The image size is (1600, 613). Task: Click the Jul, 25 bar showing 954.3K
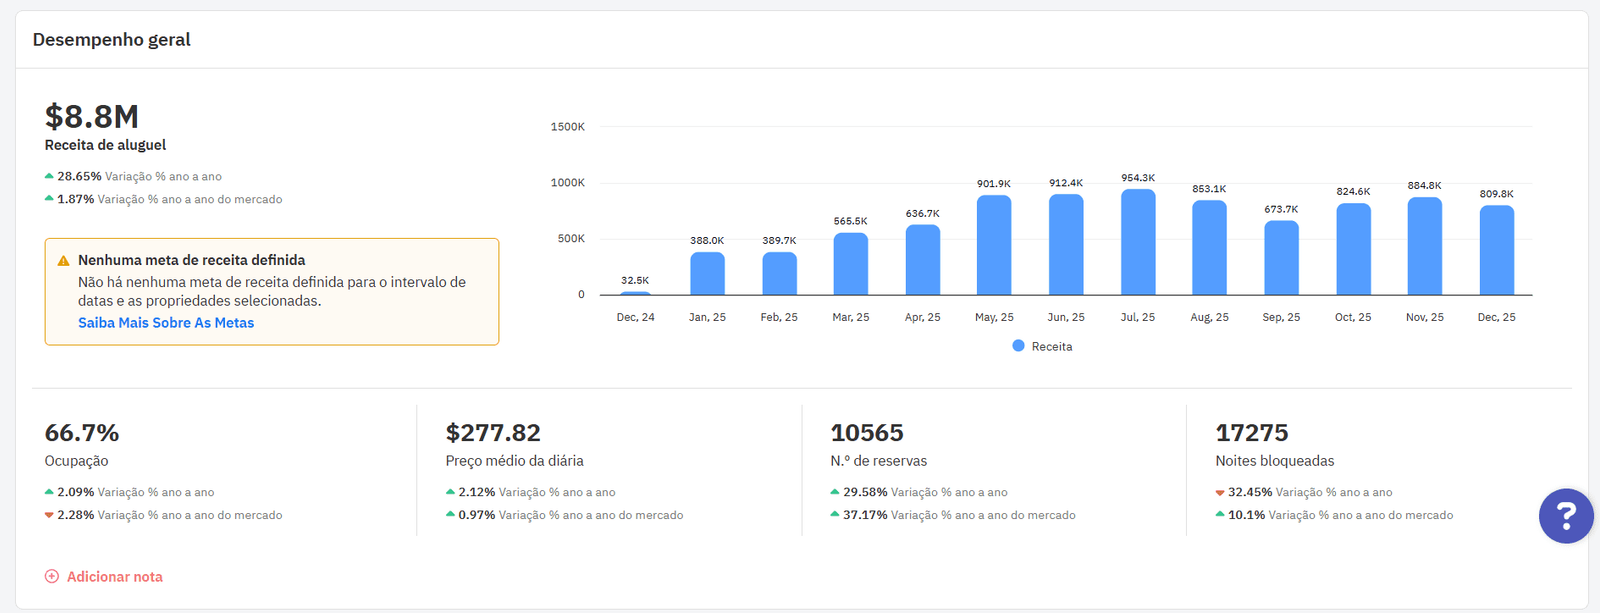coord(1138,242)
